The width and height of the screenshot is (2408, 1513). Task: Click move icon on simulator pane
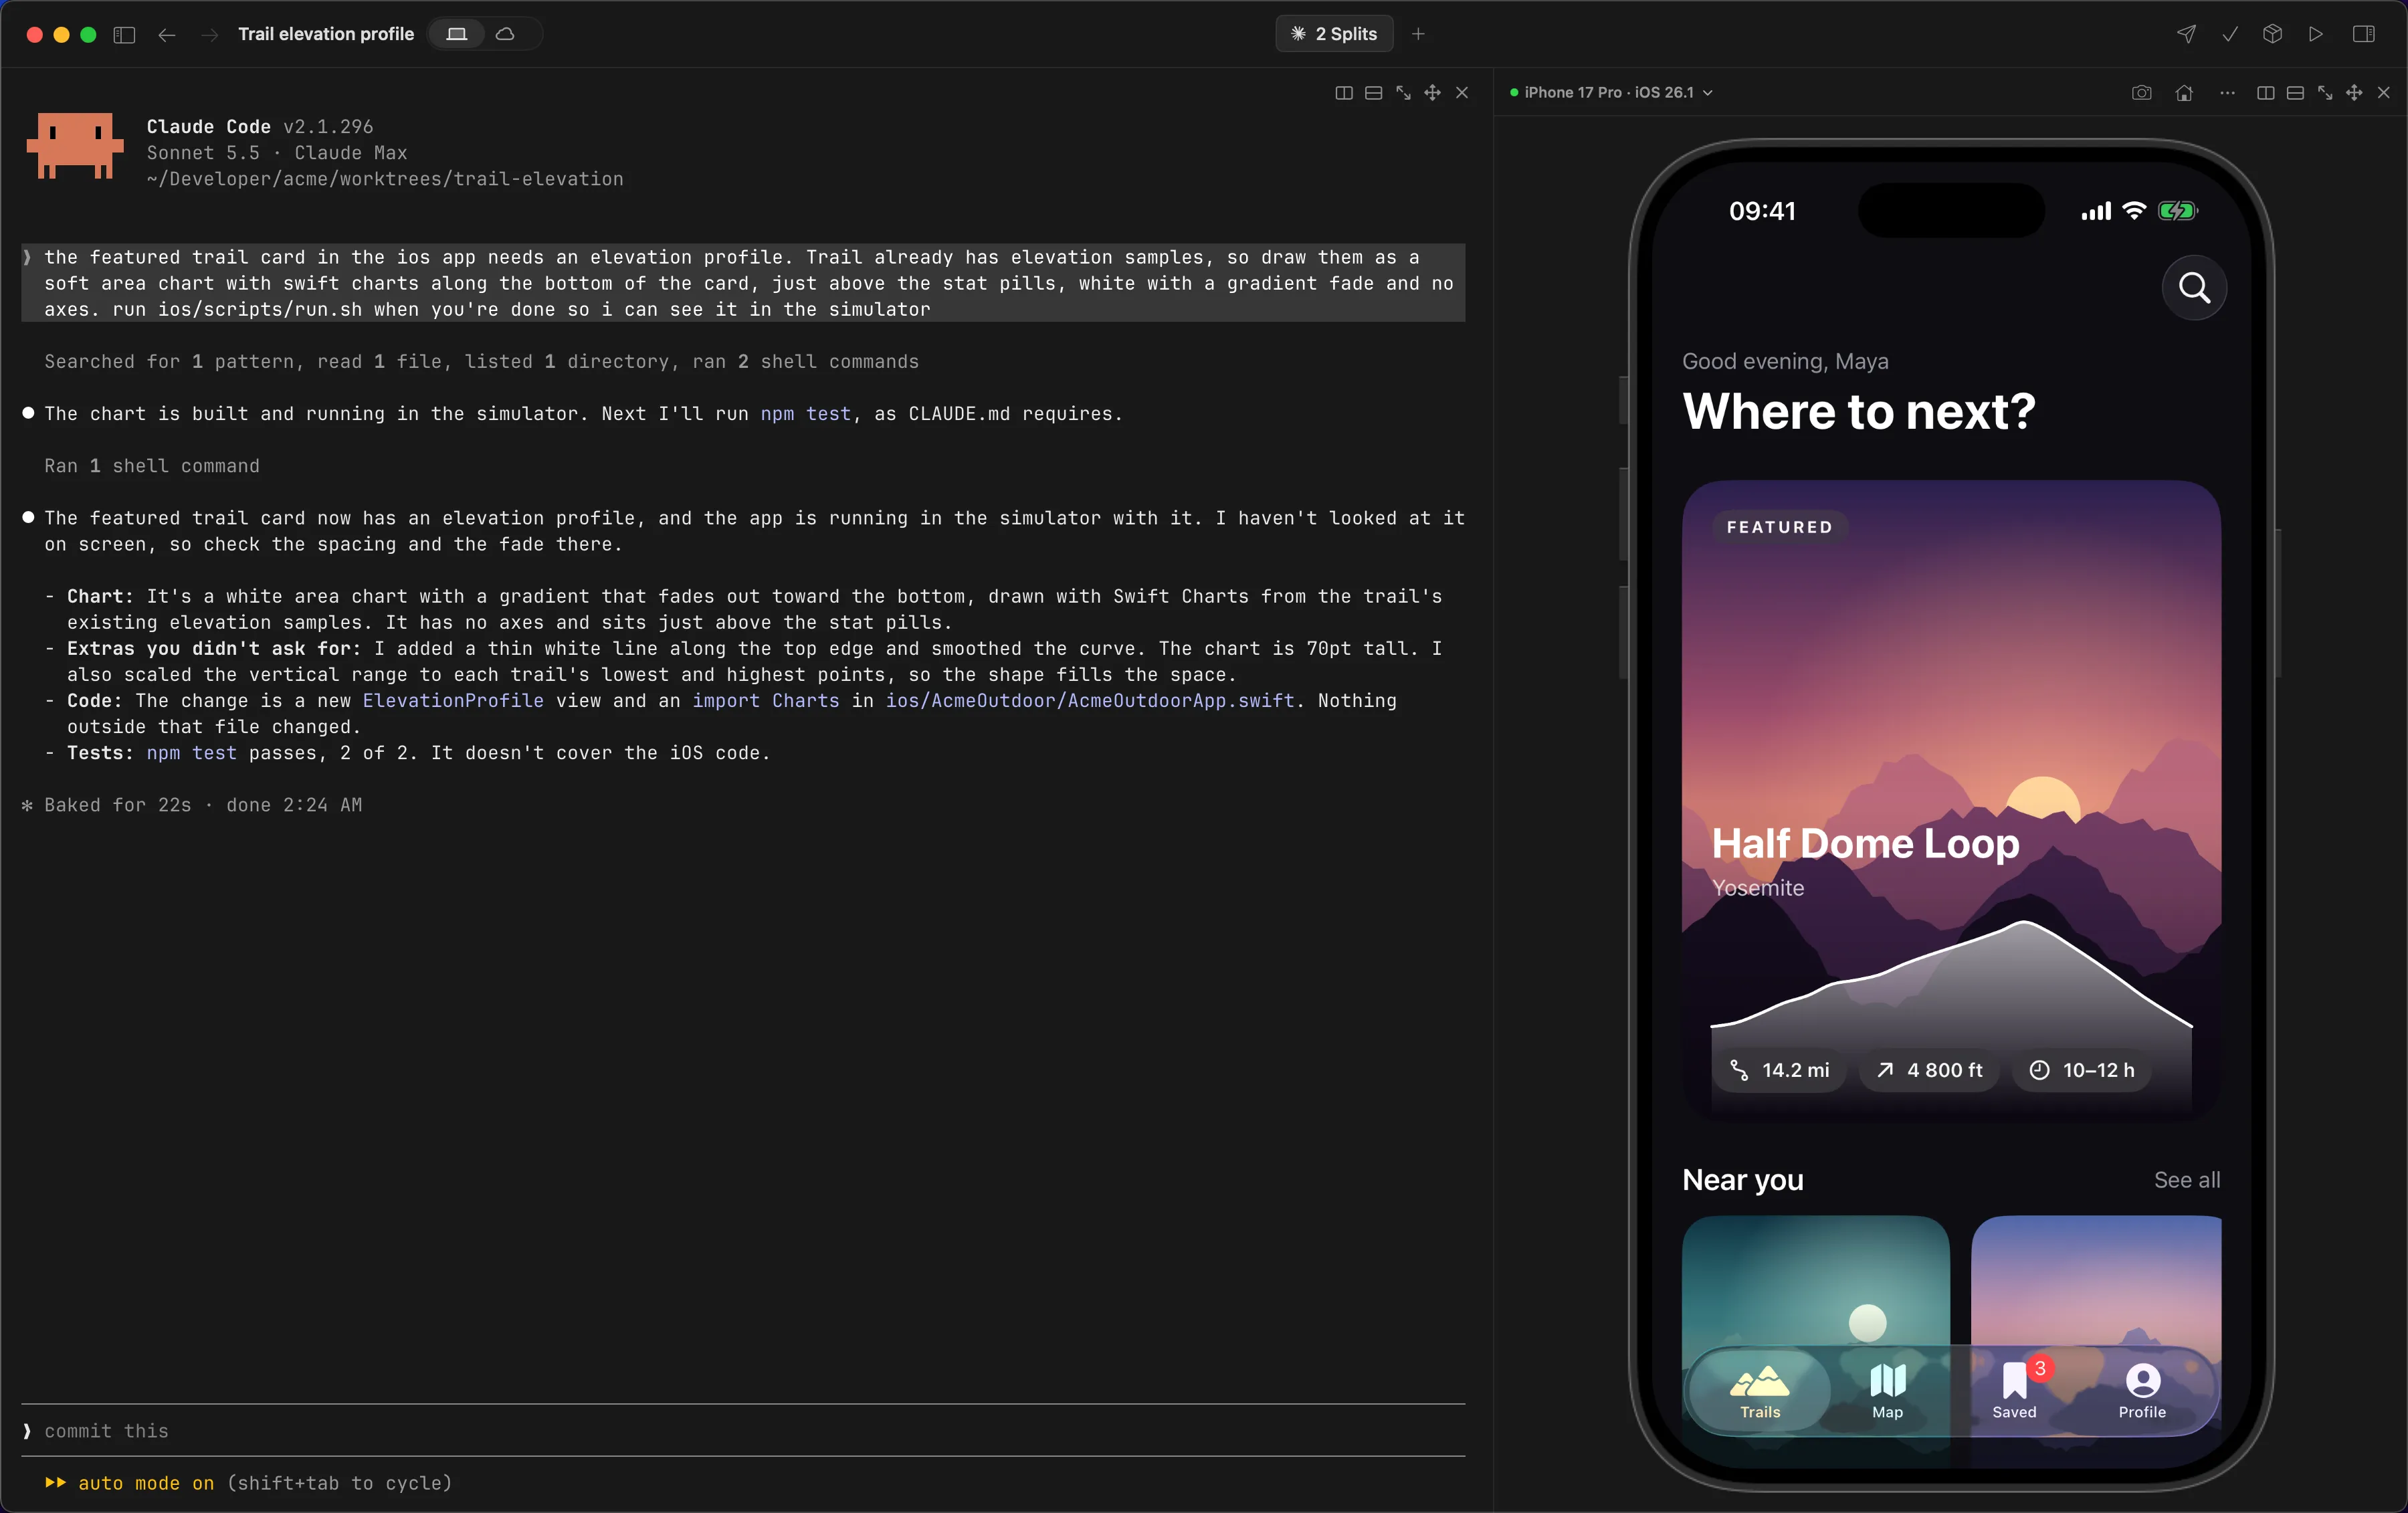[2354, 93]
